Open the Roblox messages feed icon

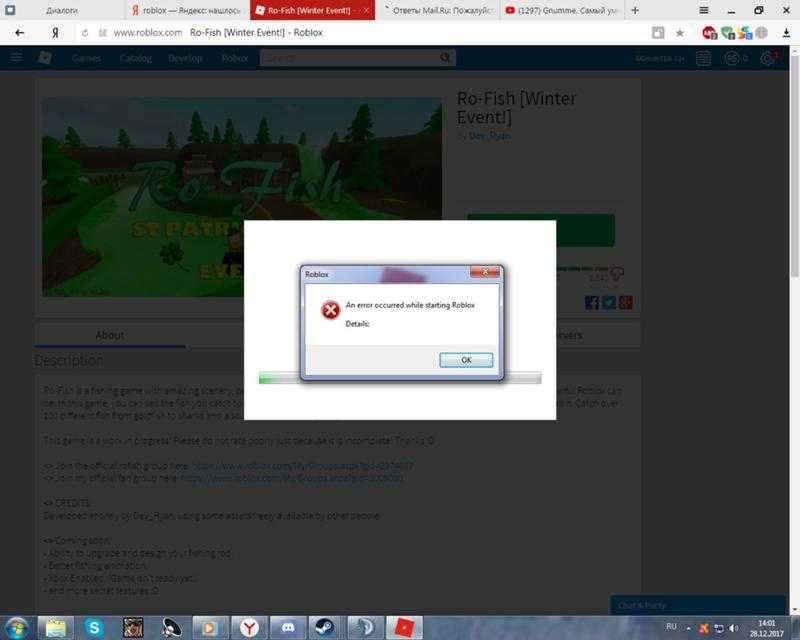point(703,58)
